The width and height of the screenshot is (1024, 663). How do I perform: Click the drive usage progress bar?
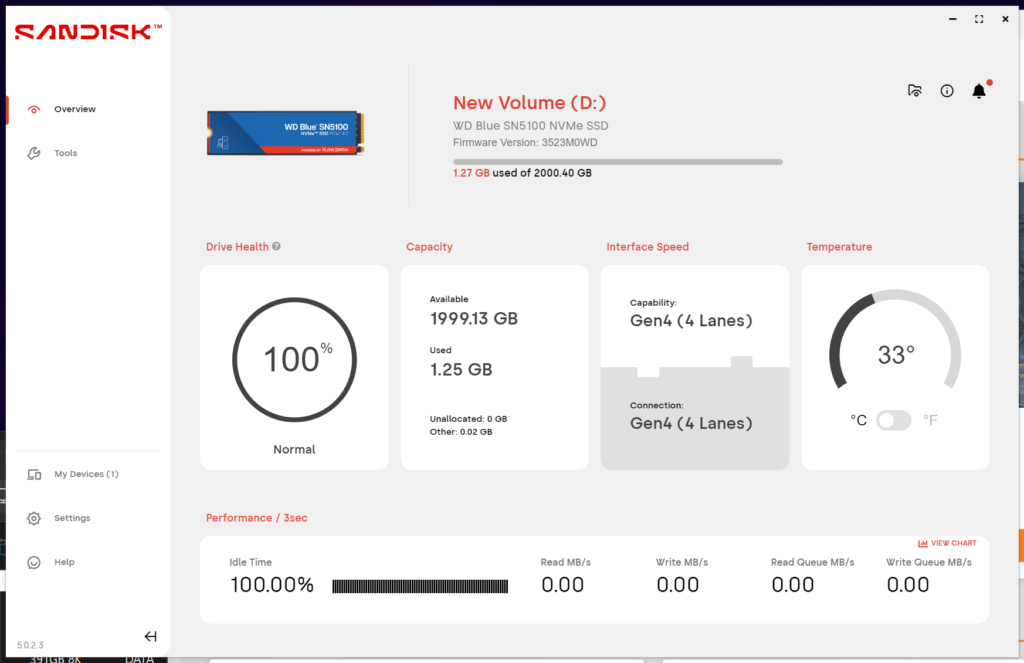(x=618, y=161)
